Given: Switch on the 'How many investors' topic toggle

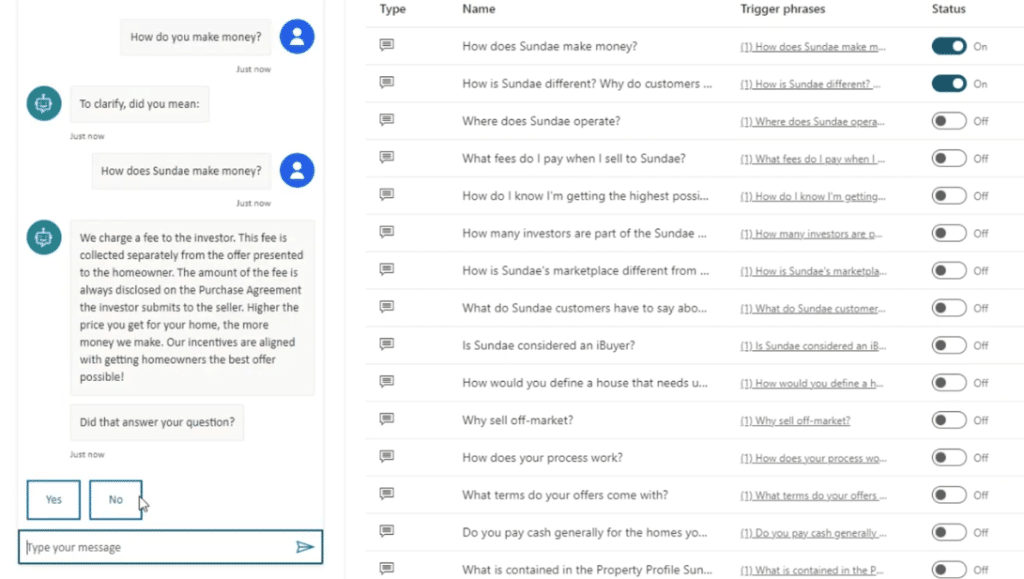Looking at the screenshot, I should (x=949, y=233).
